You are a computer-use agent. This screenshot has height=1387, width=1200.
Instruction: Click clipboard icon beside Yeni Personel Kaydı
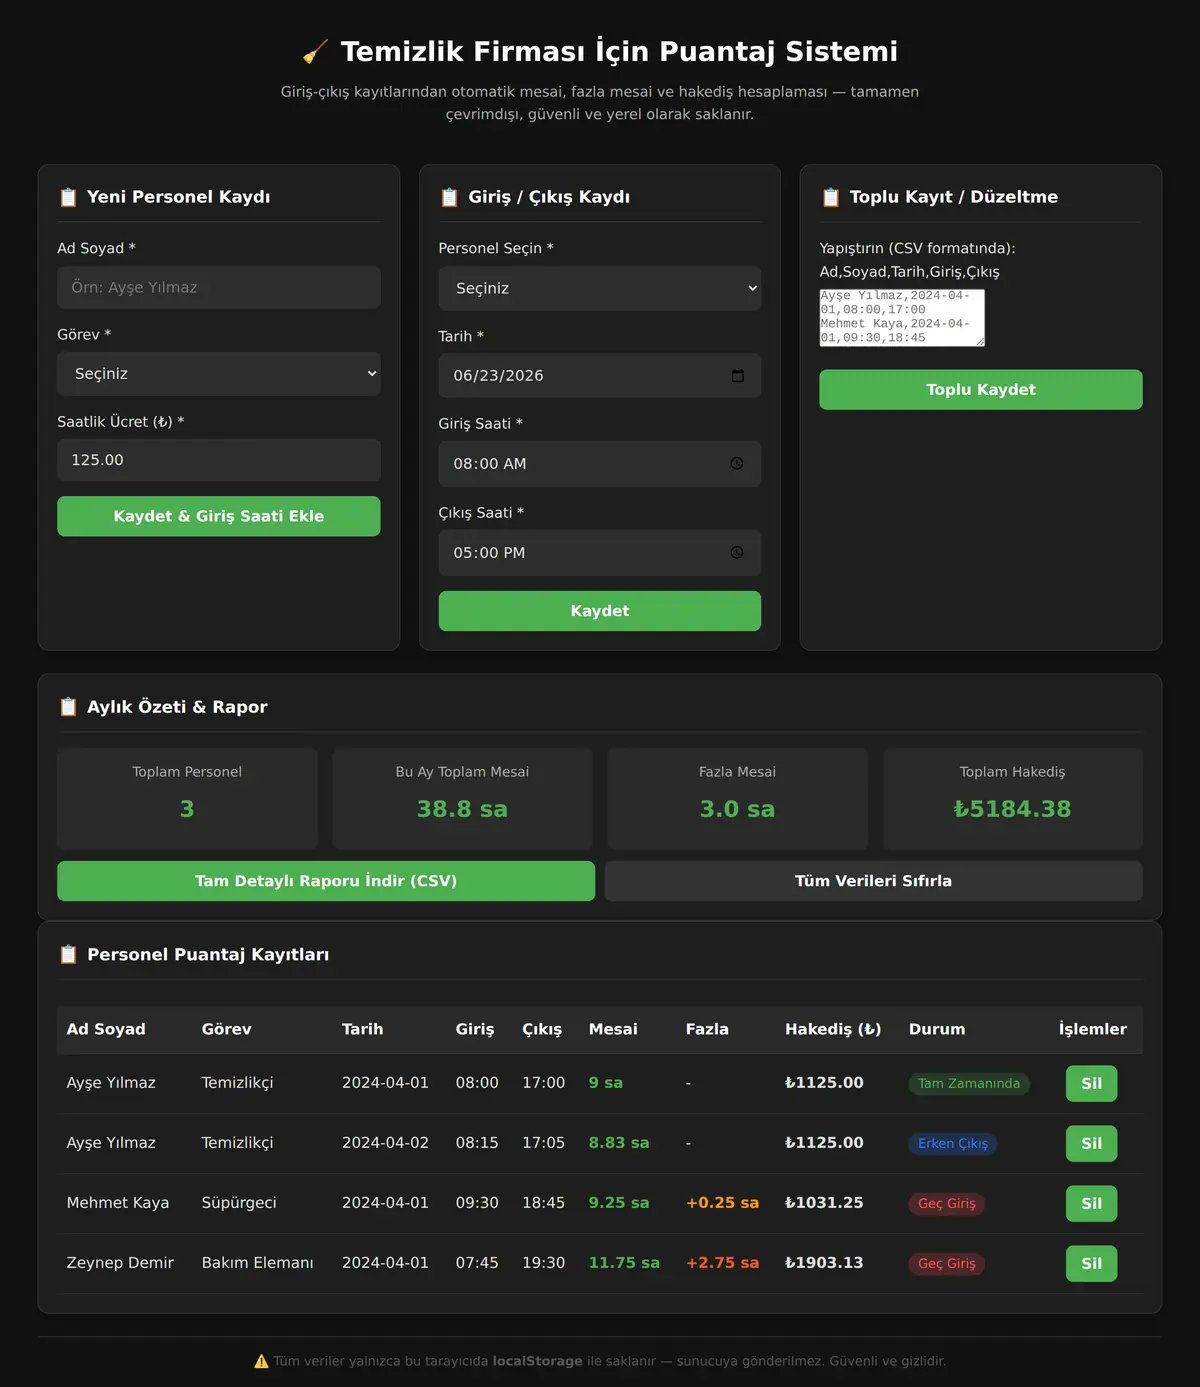(x=68, y=197)
